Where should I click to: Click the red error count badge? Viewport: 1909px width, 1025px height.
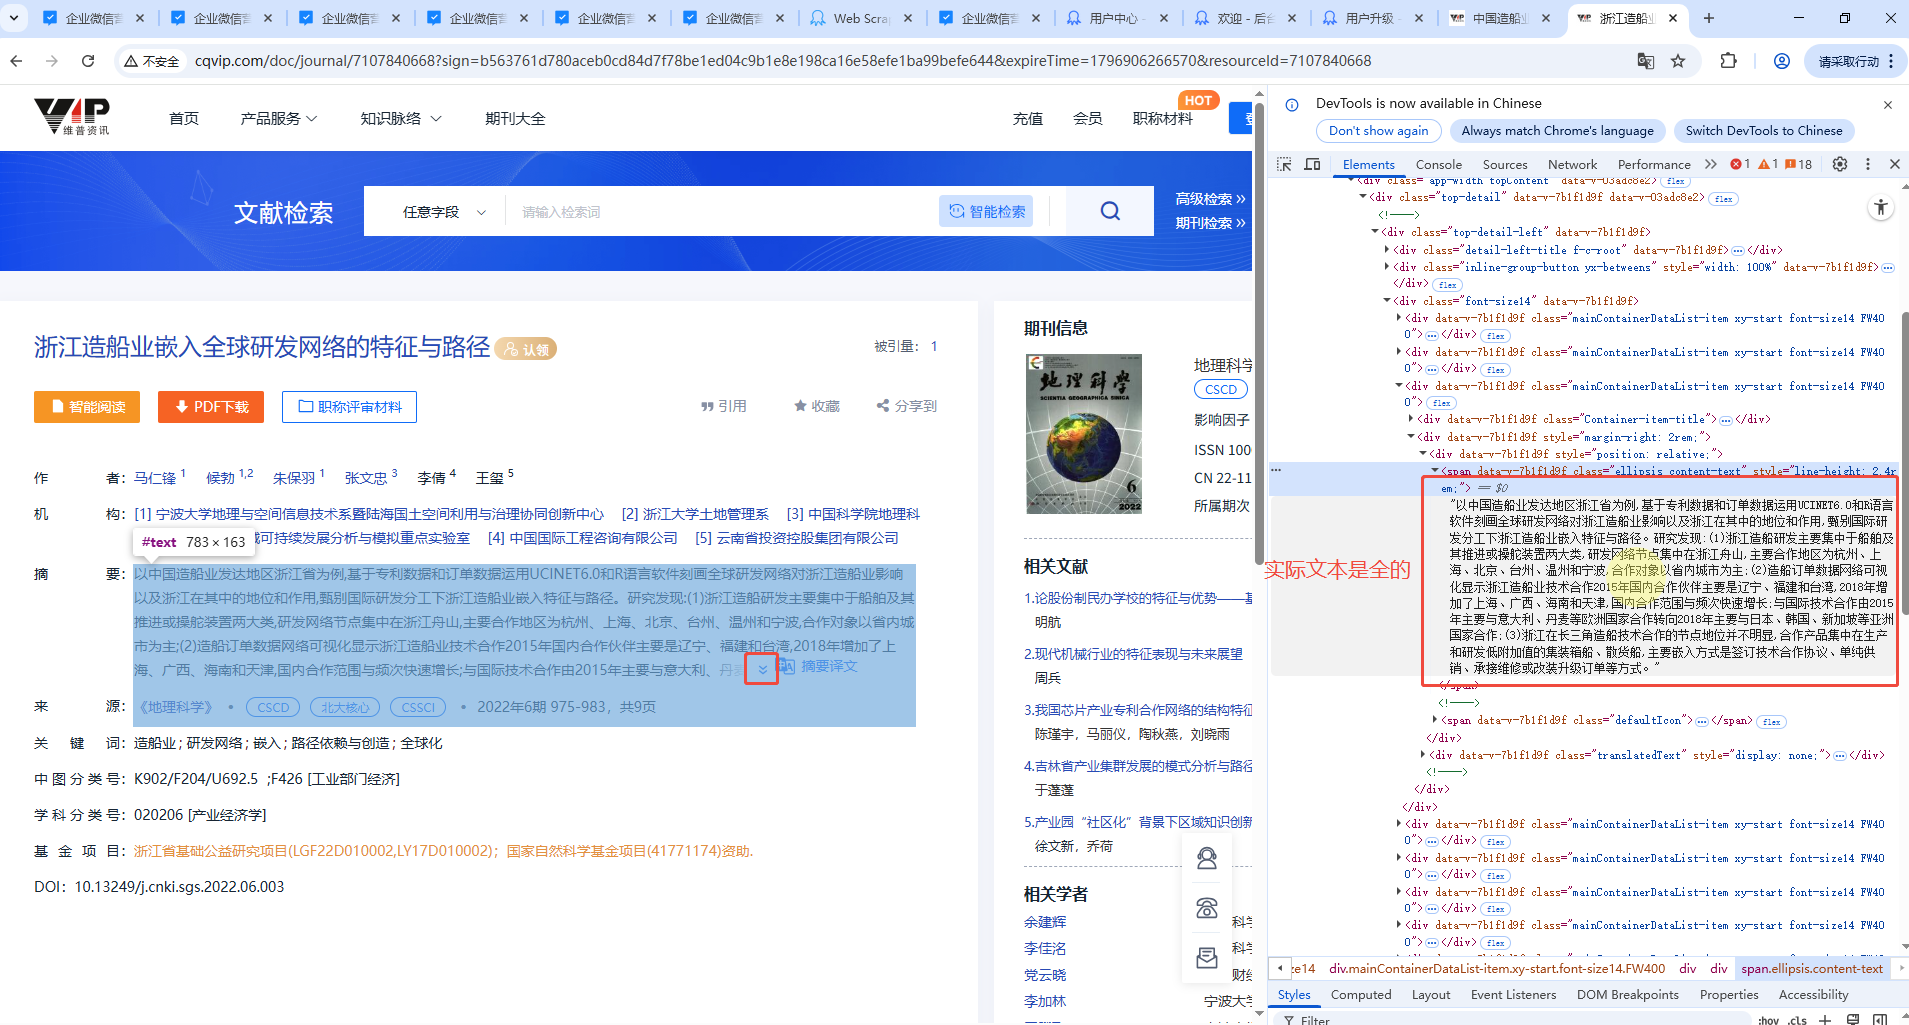click(x=1740, y=164)
